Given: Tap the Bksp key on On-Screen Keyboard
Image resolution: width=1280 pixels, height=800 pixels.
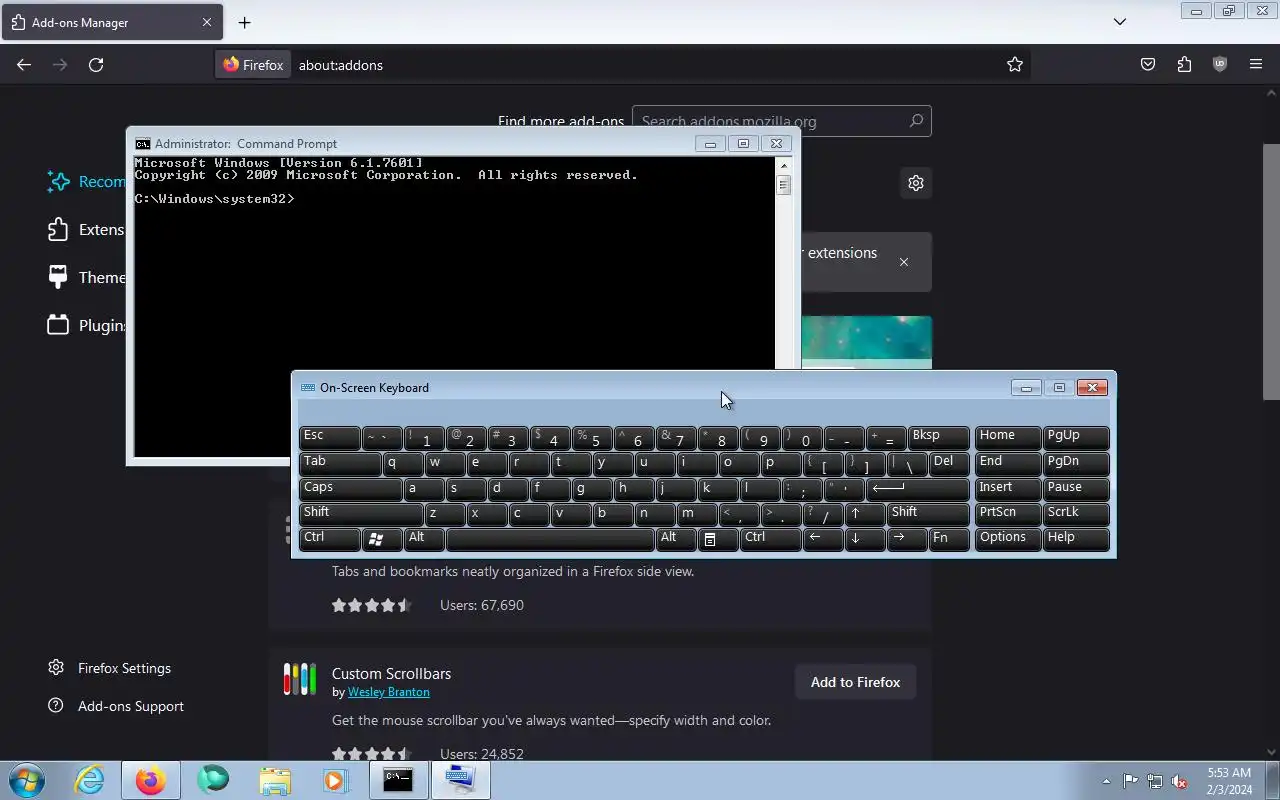Looking at the screenshot, I should point(938,437).
